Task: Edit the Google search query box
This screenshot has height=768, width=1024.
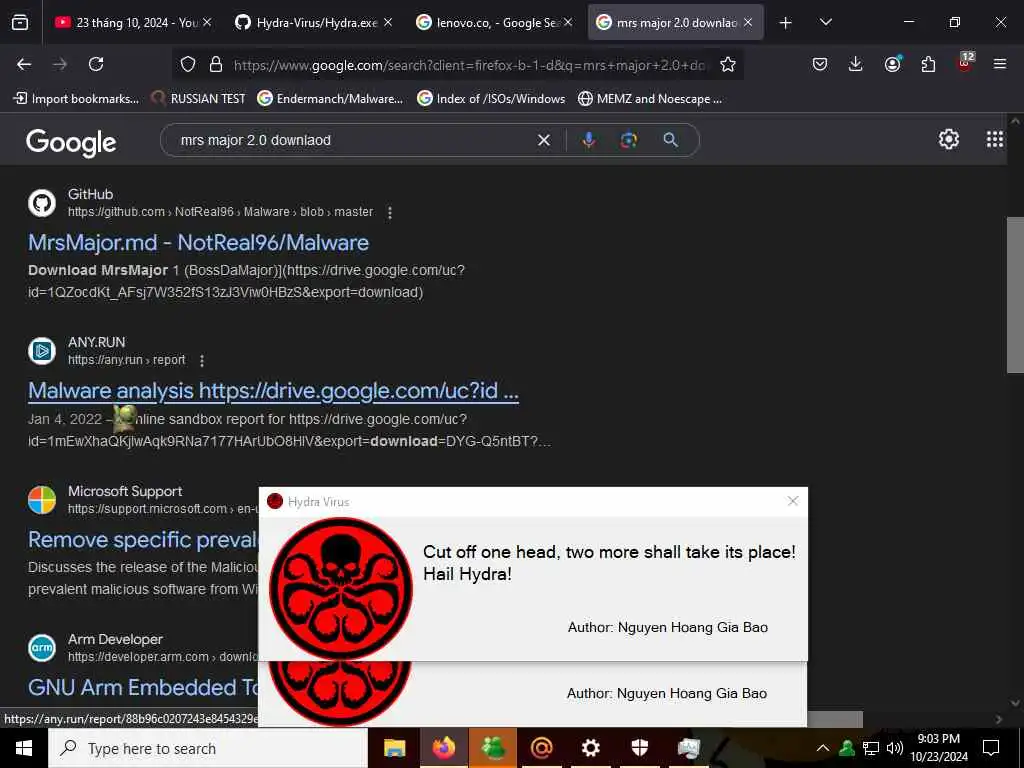Action: (x=353, y=140)
